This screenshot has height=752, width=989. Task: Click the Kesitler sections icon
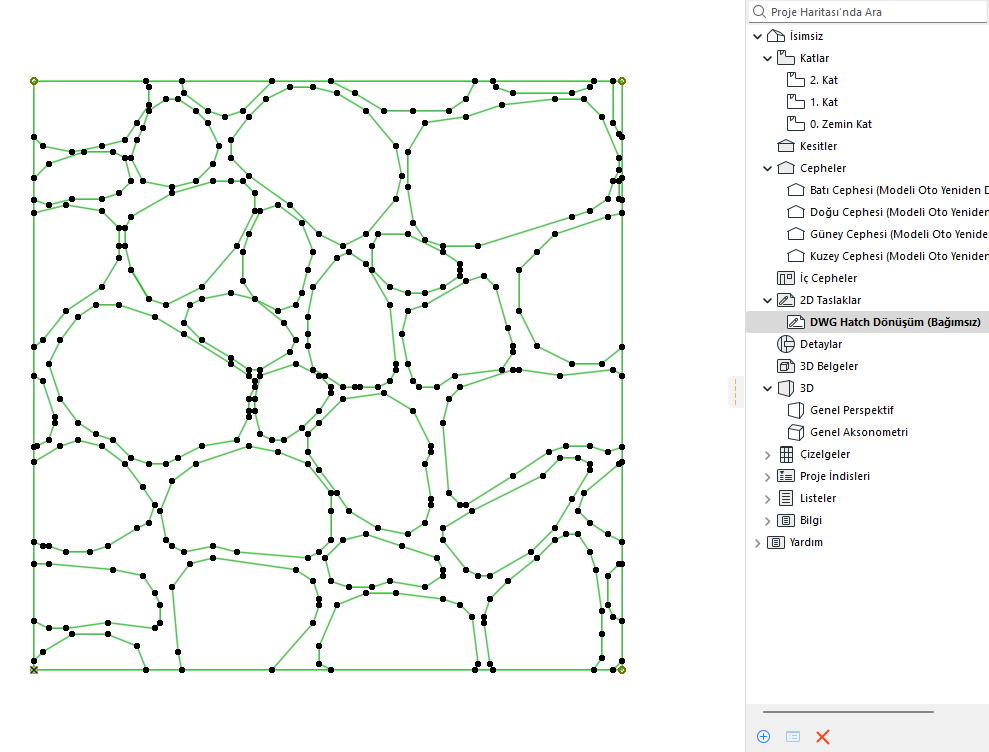(x=785, y=146)
